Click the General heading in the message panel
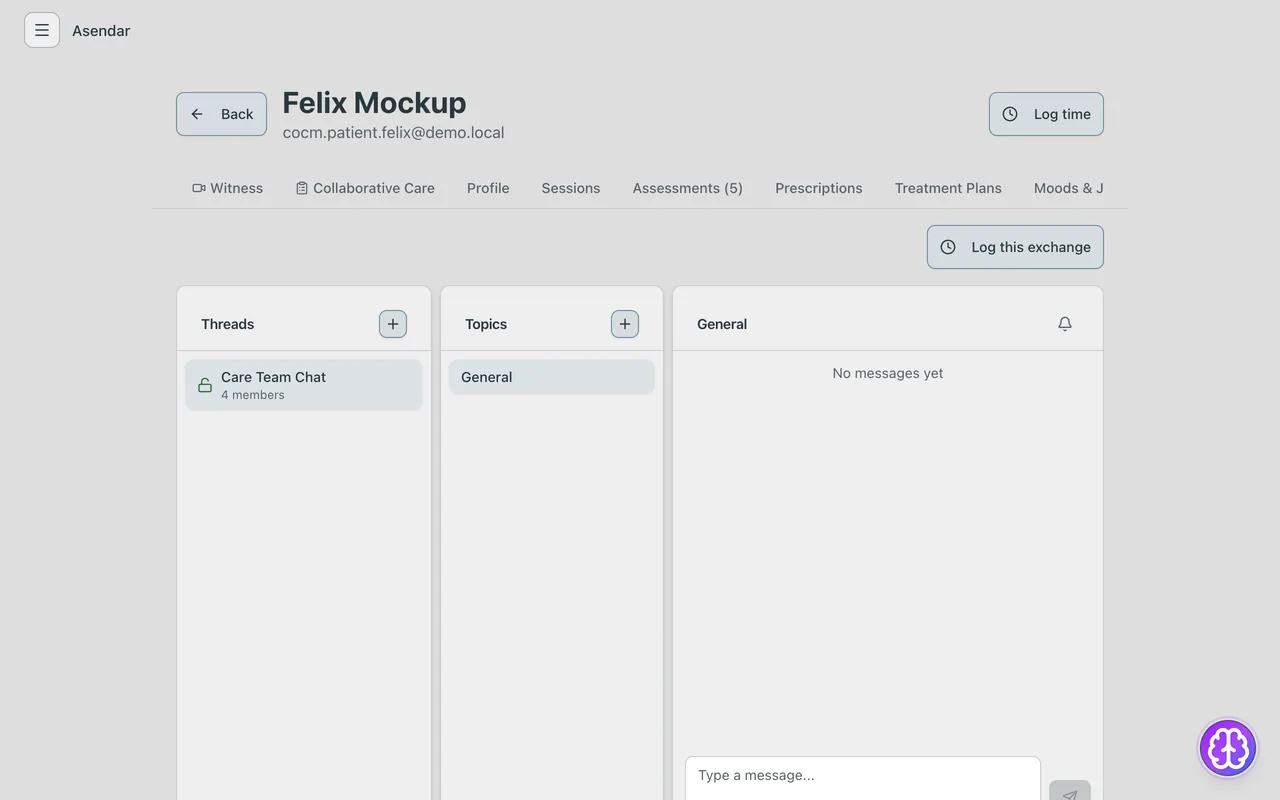Image resolution: width=1280 pixels, height=800 pixels. (722, 324)
